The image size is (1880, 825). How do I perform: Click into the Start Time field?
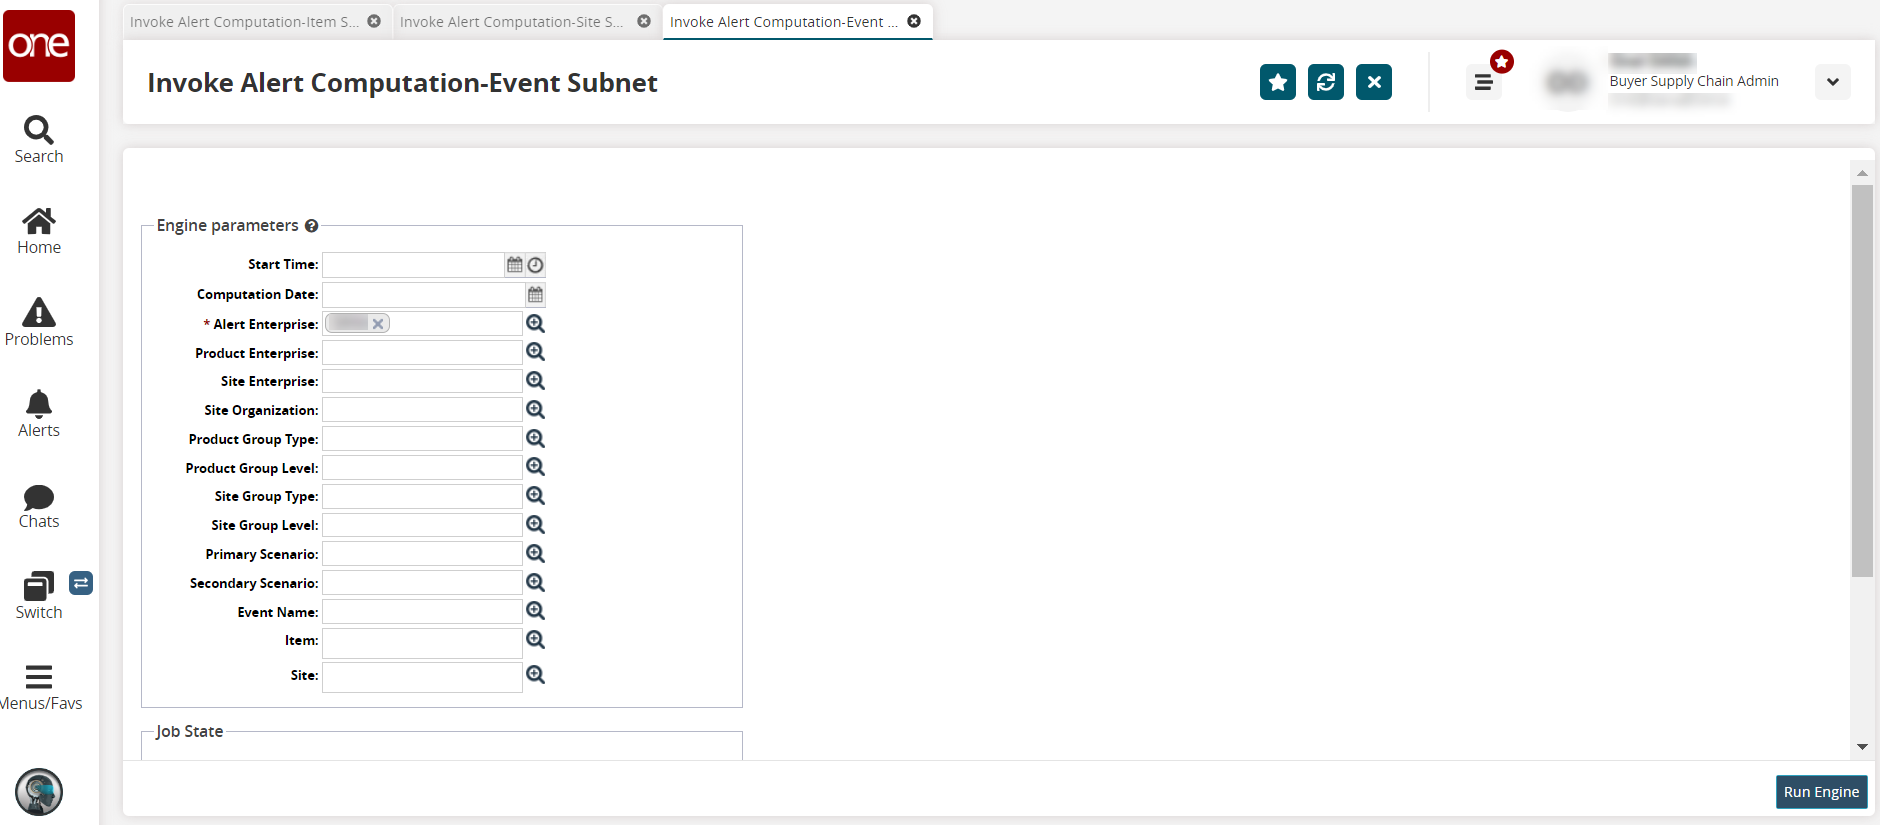pyautogui.click(x=413, y=265)
